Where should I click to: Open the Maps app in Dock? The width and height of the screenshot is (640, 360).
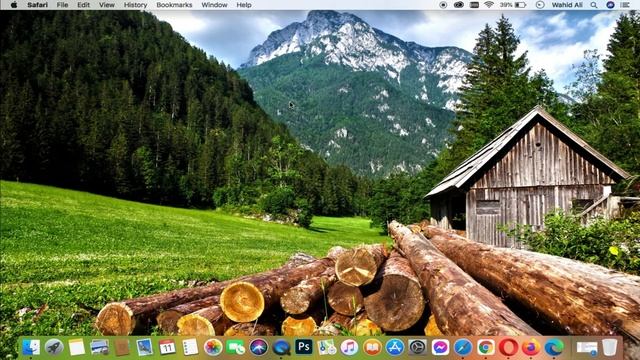click(327, 347)
